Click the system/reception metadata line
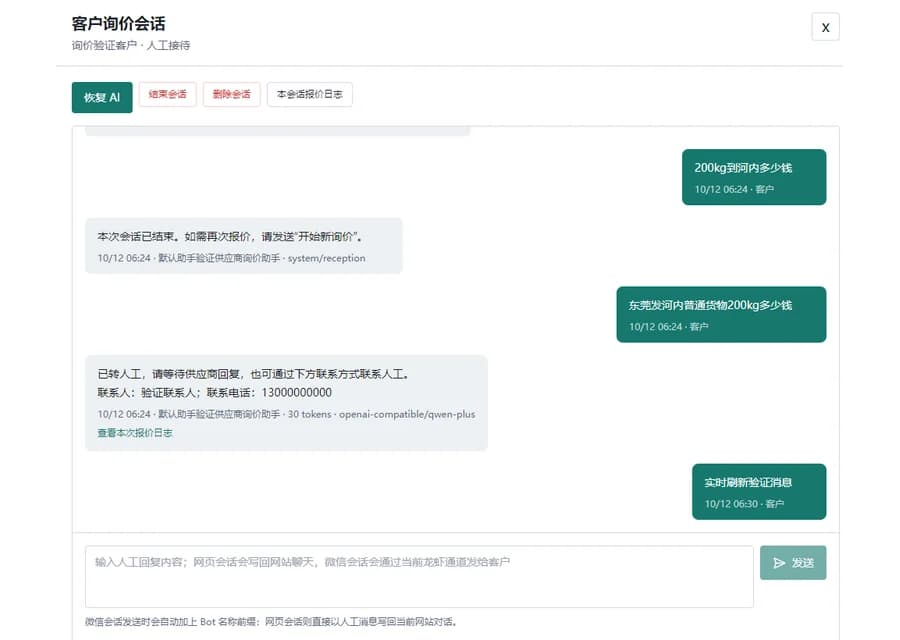 click(231, 258)
